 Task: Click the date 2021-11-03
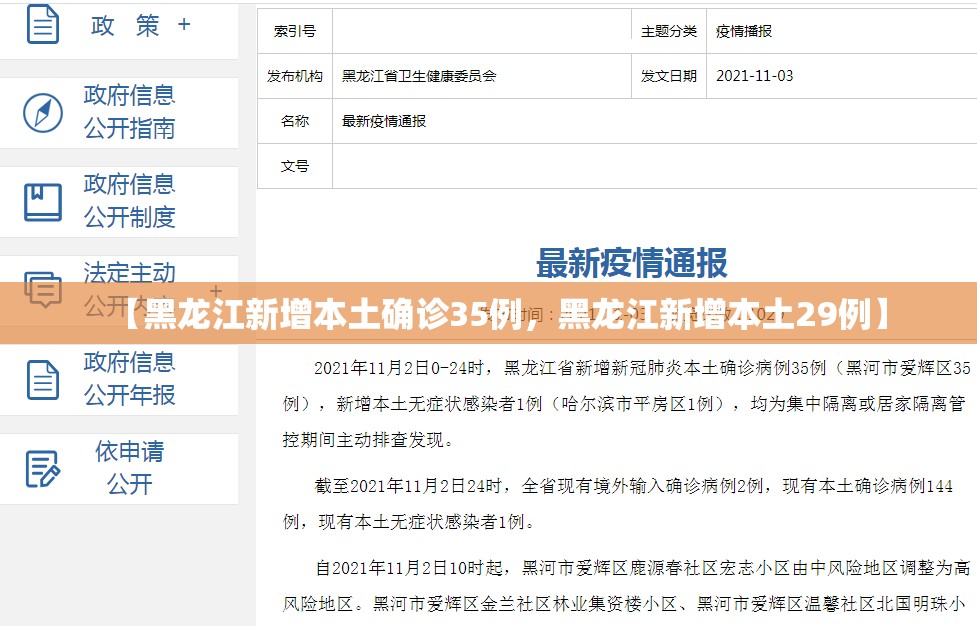pyautogui.click(x=755, y=76)
